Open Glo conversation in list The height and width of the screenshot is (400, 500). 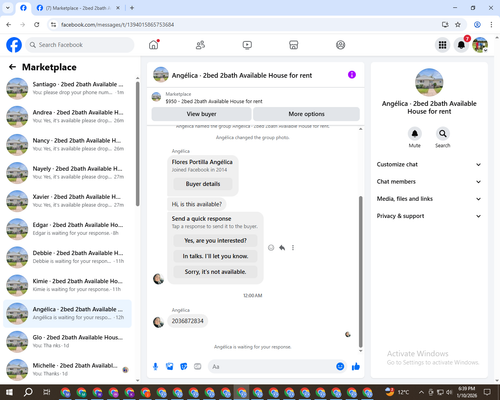click(67, 341)
